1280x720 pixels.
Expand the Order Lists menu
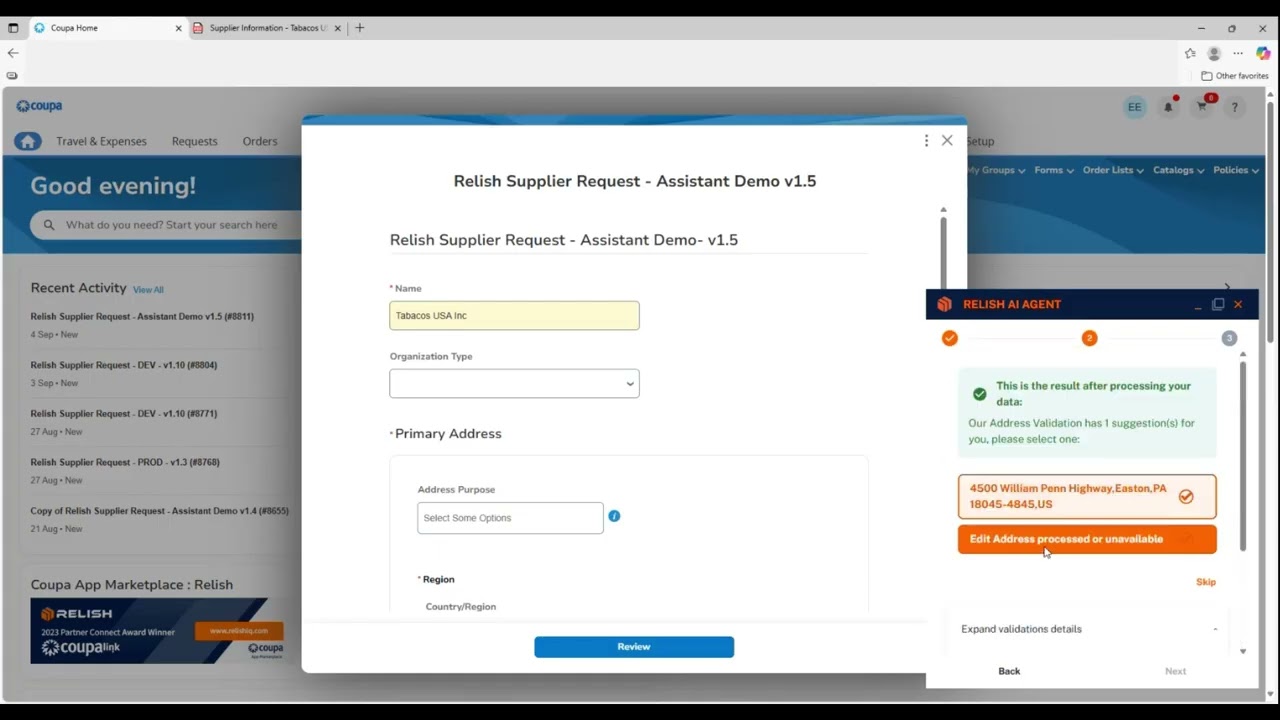click(1113, 170)
